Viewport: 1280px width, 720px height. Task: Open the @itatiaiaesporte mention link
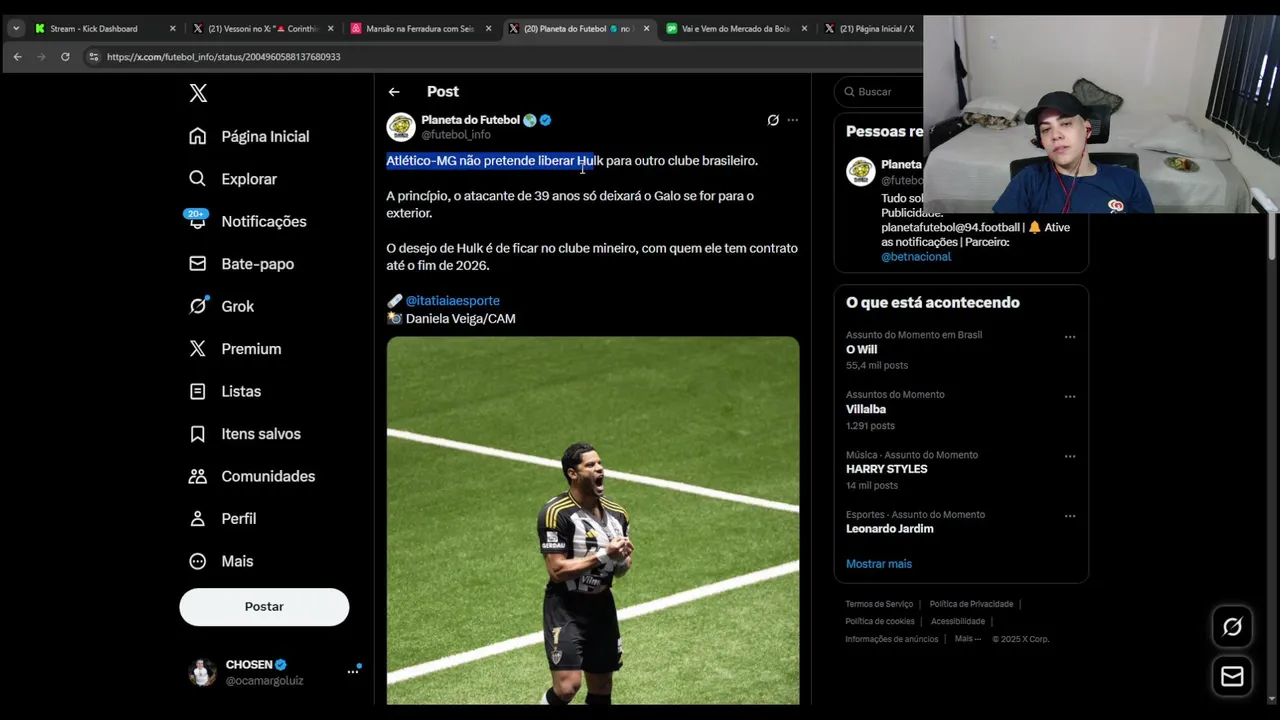(x=452, y=301)
